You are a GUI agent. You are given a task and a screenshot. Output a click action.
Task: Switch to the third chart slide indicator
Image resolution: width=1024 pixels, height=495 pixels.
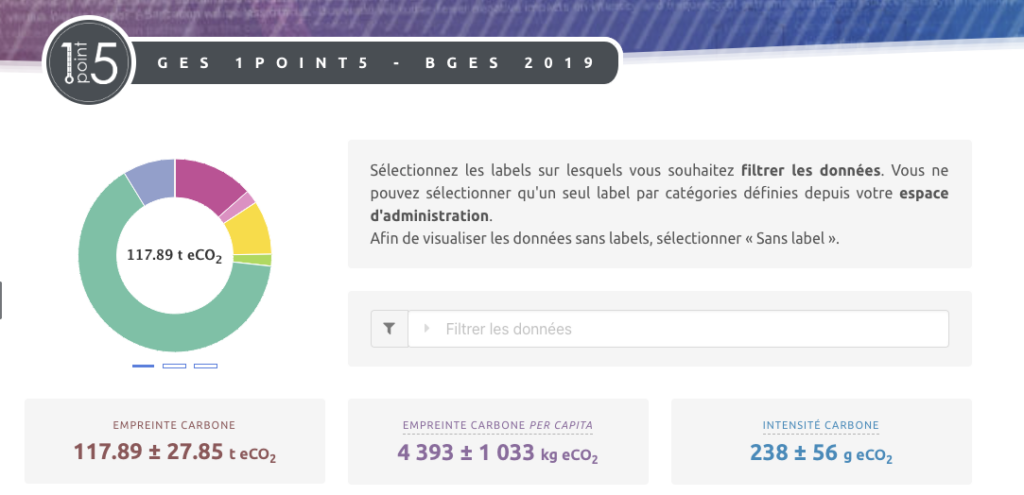pos(205,366)
